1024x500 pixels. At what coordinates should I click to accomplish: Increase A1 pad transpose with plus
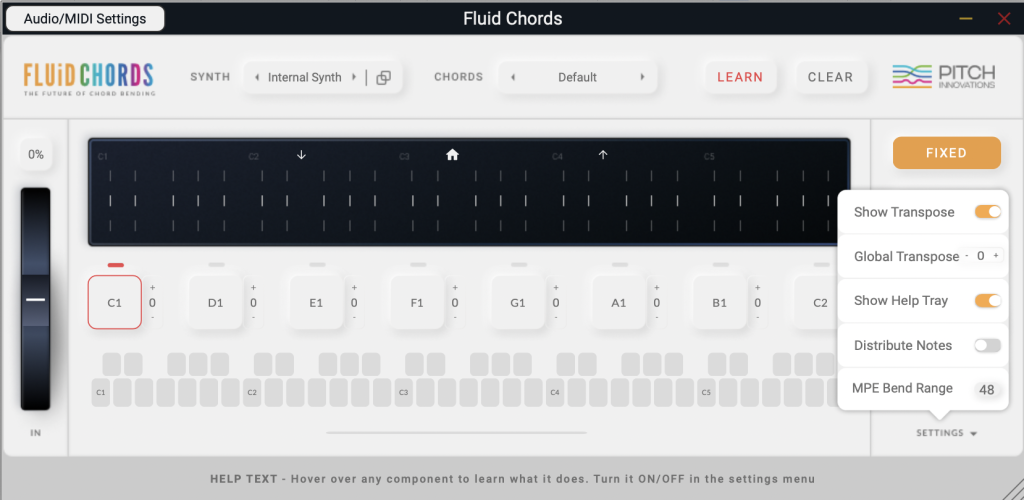tap(656, 288)
